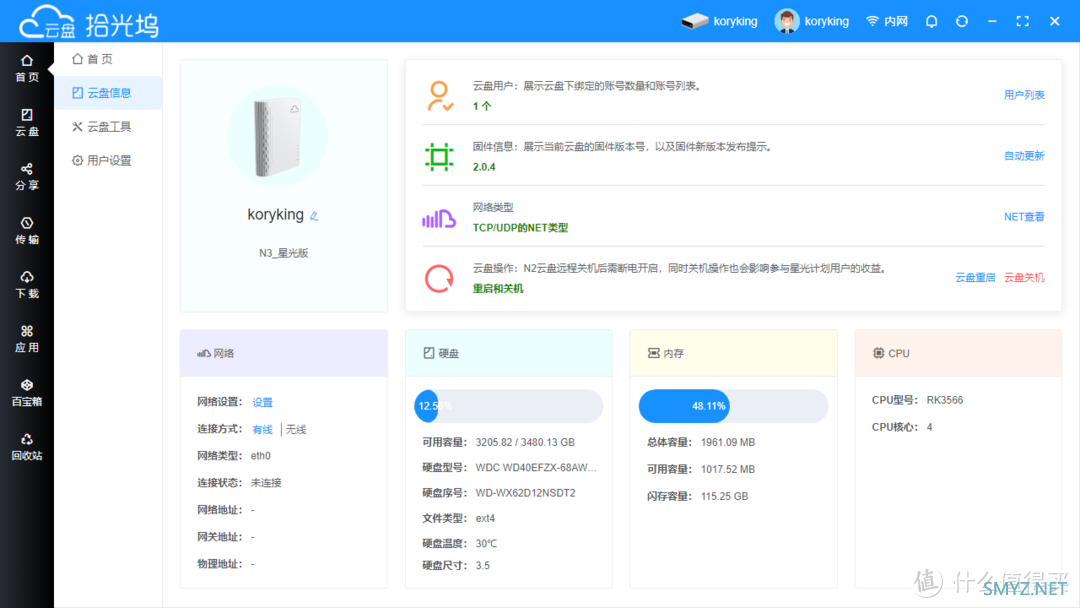Click the 重启和关机 text

497,289
